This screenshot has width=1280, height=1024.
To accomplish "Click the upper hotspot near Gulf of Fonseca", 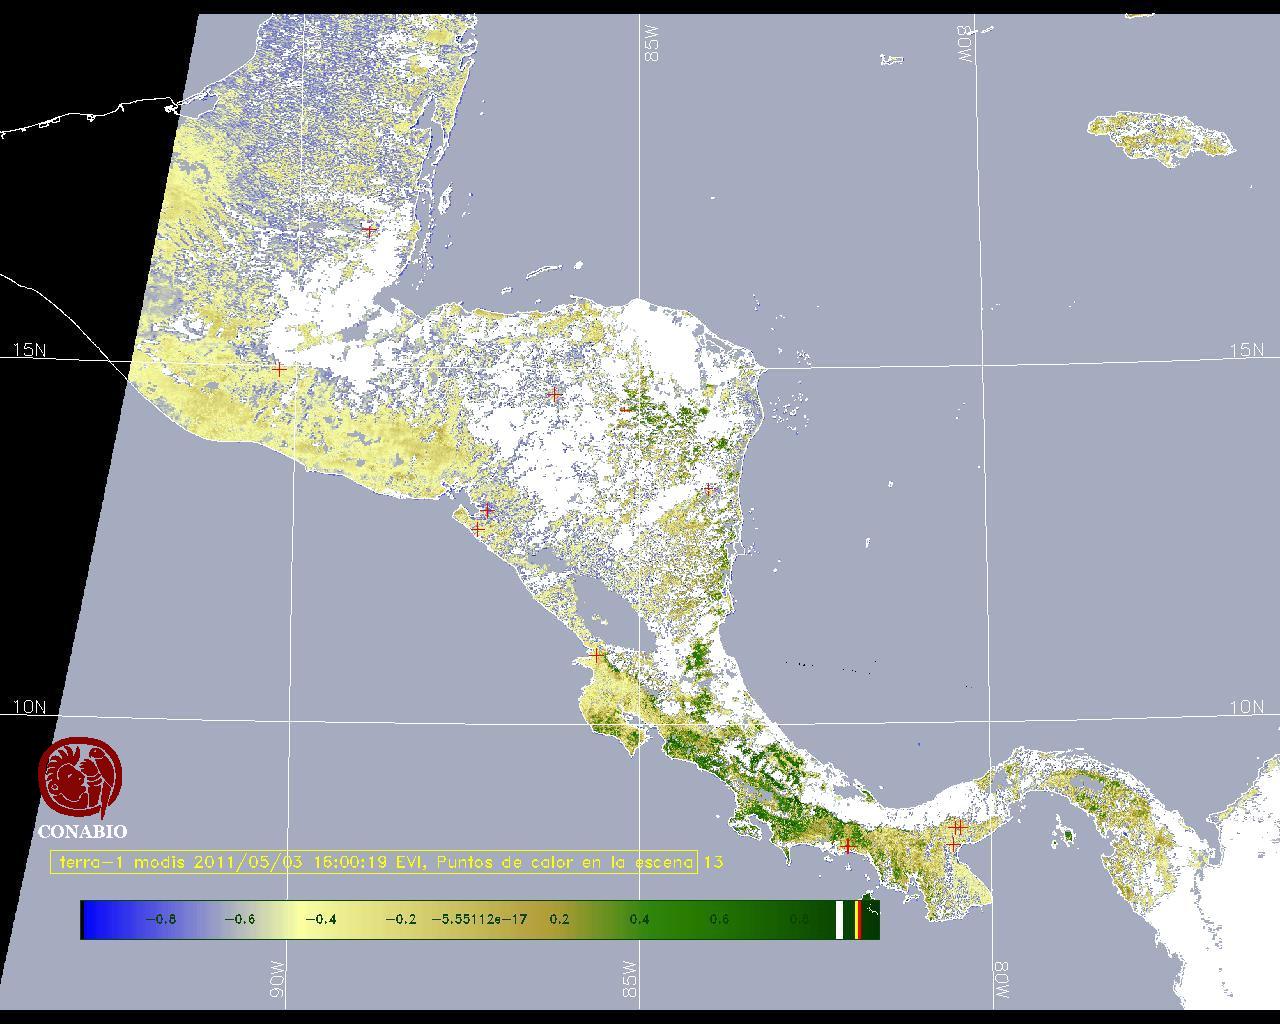I will coord(488,510).
